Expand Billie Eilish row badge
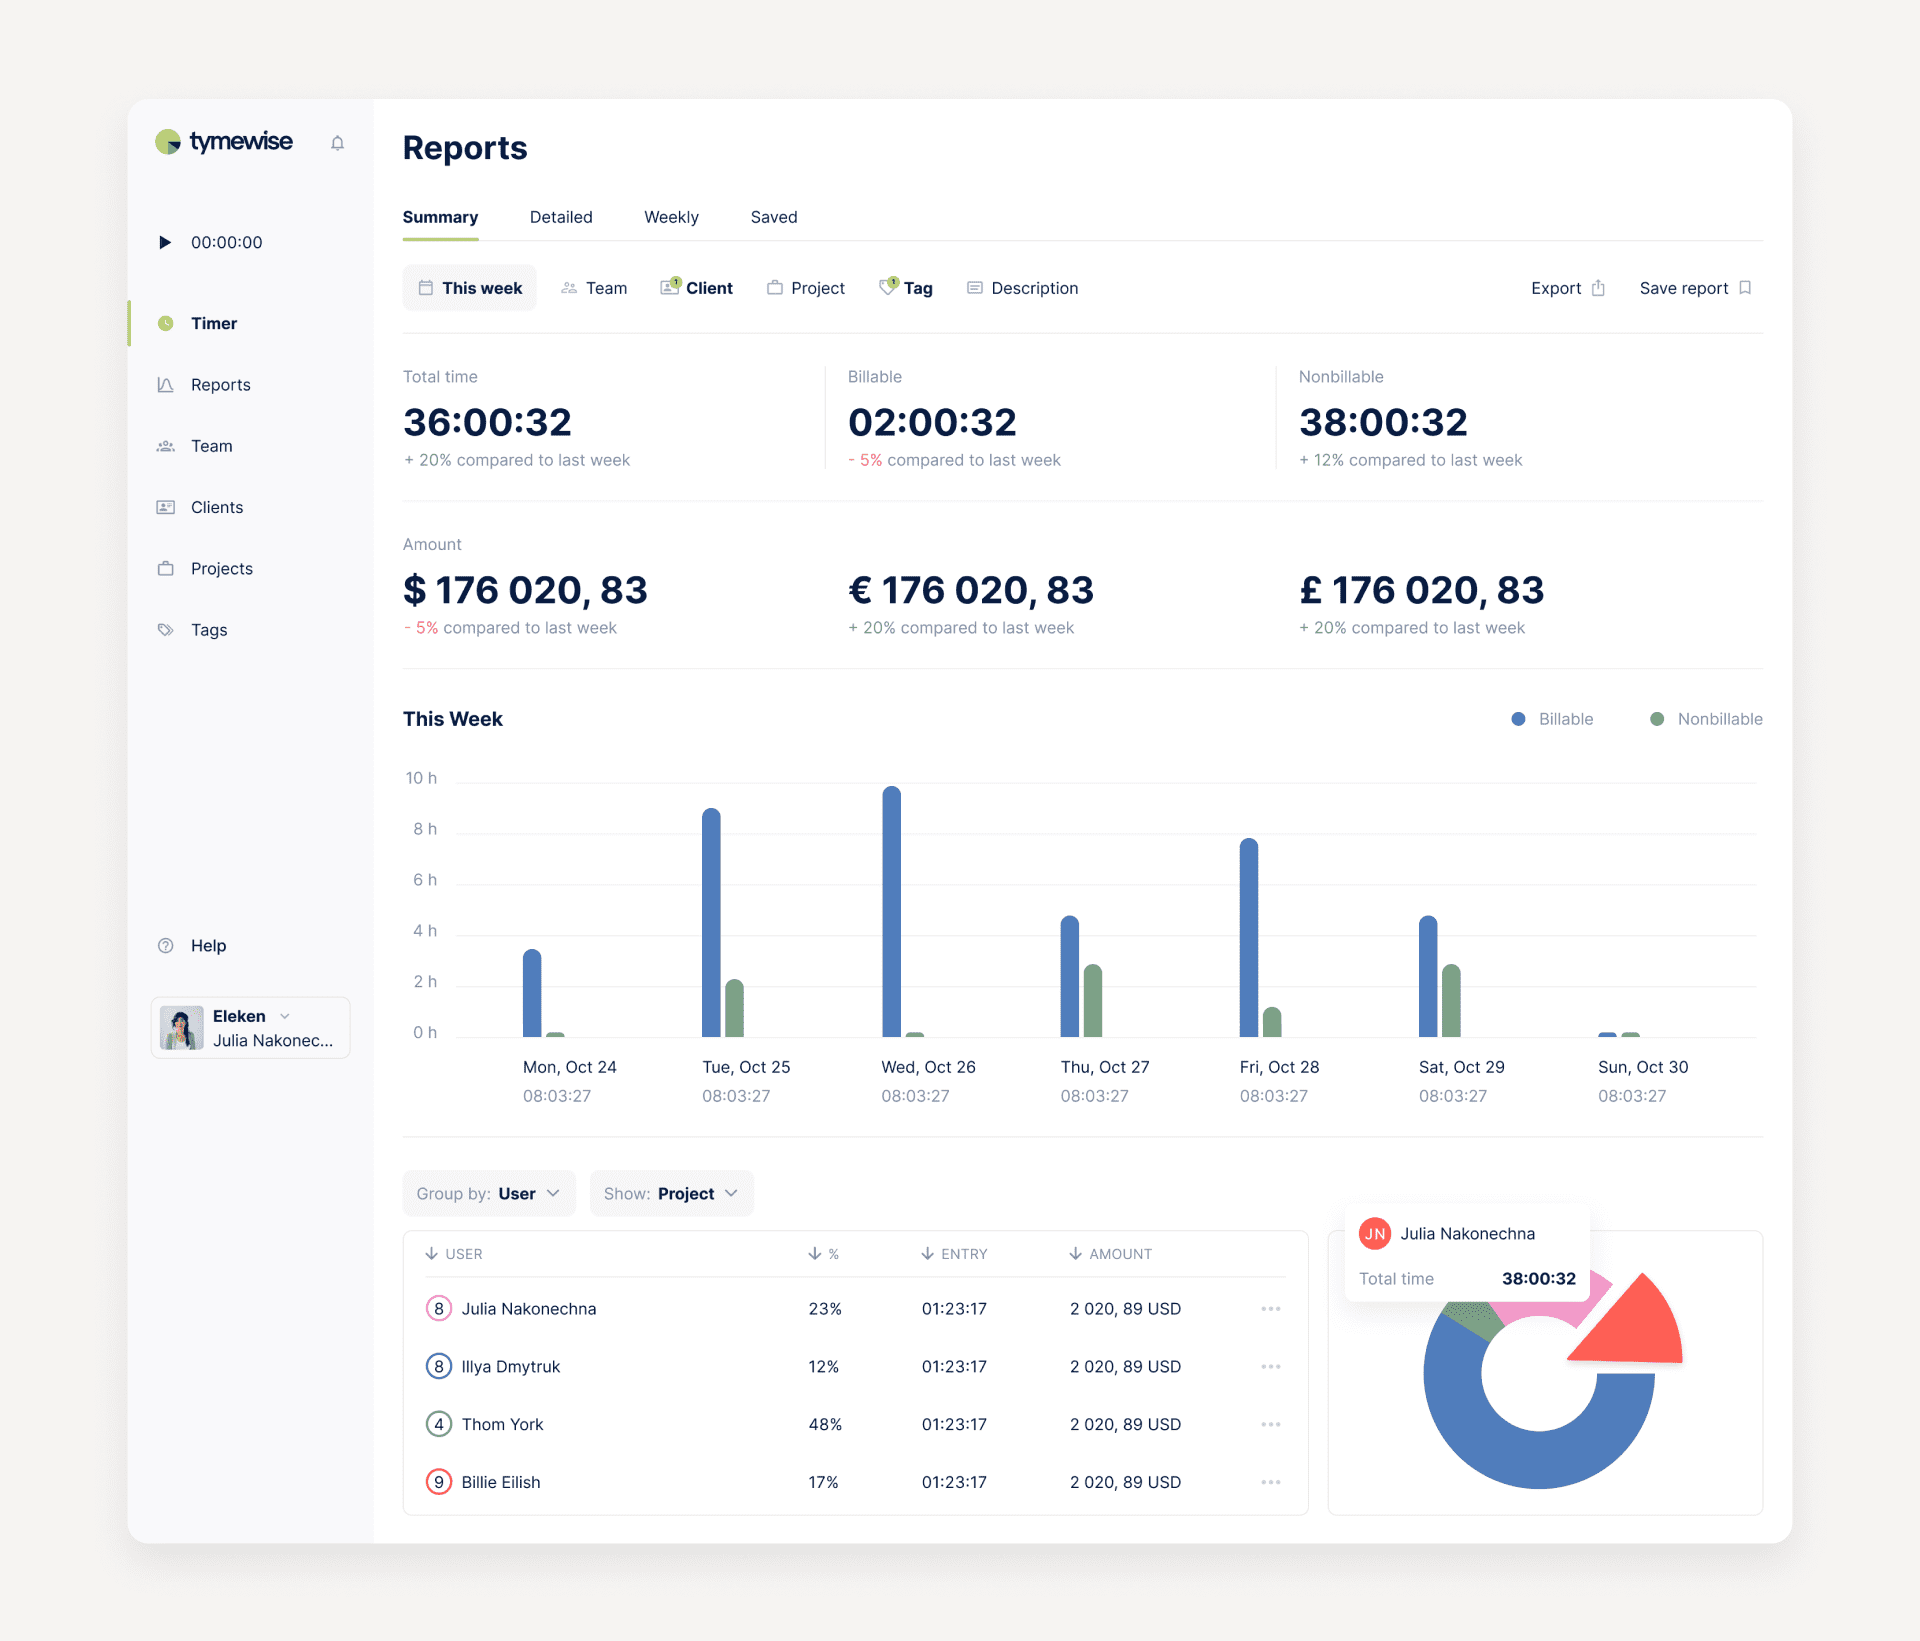This screenshot has height=1641, width=1920. pos(439,1482)
